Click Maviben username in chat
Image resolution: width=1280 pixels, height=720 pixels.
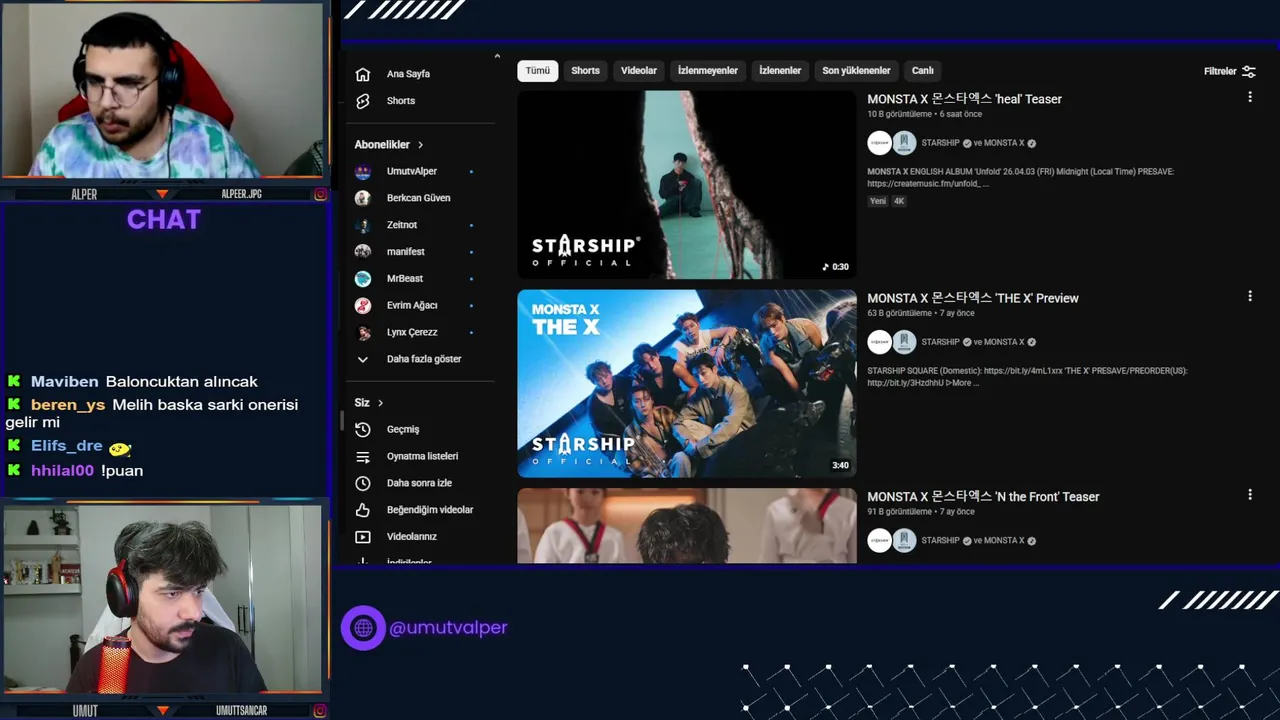pos(64,382)
